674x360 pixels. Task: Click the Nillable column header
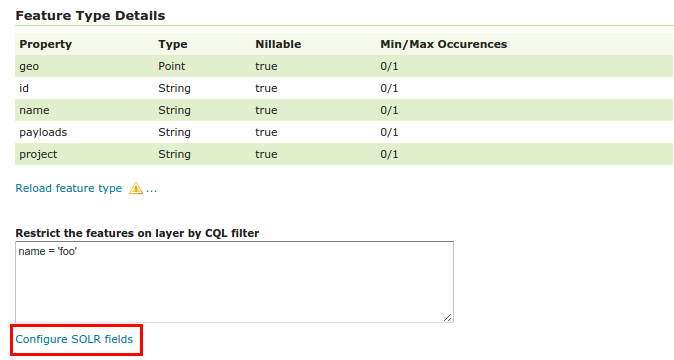(278, 44)
